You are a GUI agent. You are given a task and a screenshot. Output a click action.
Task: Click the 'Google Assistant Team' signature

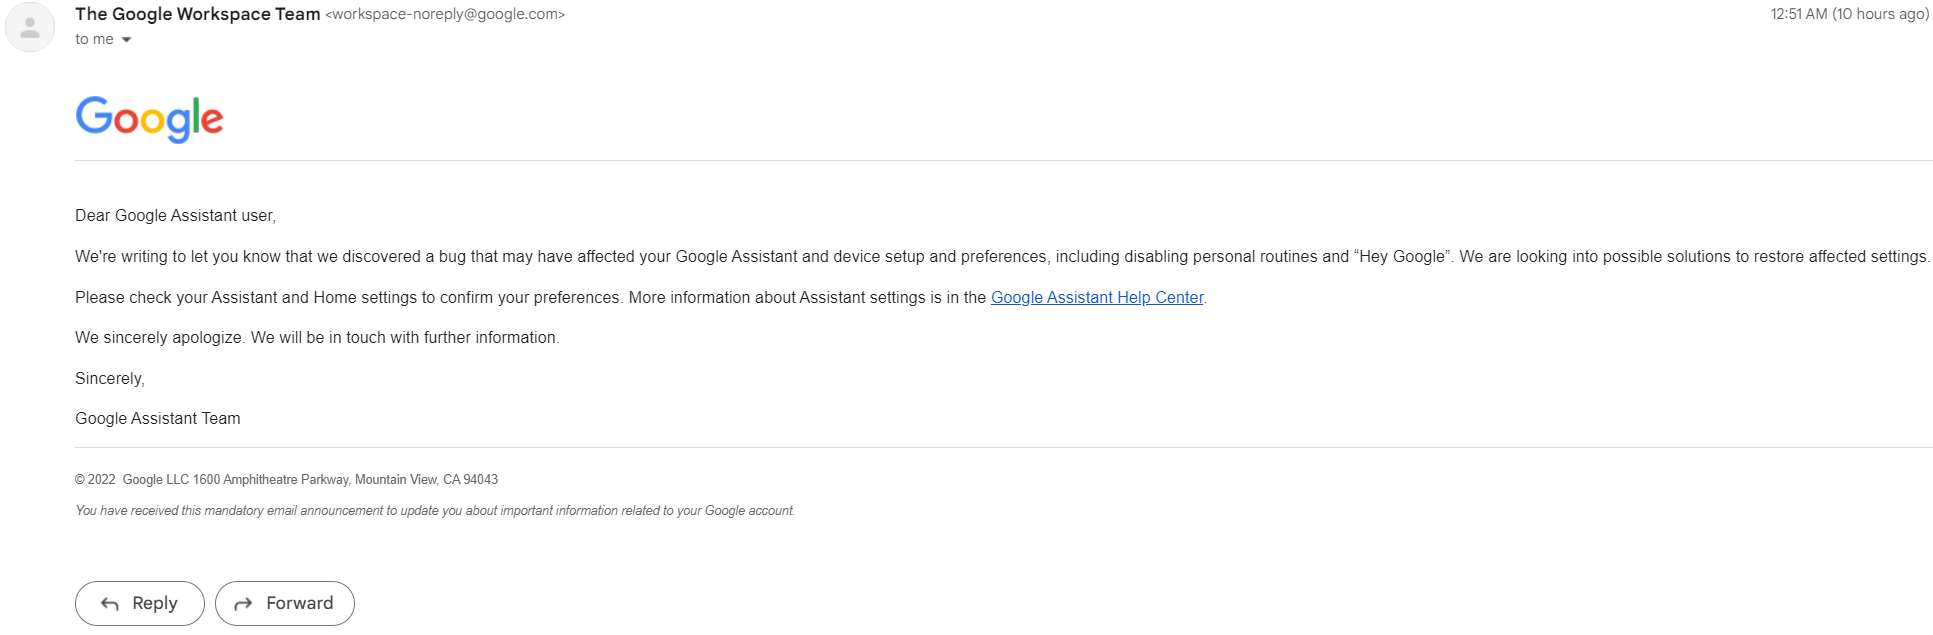tap(158, 418)
